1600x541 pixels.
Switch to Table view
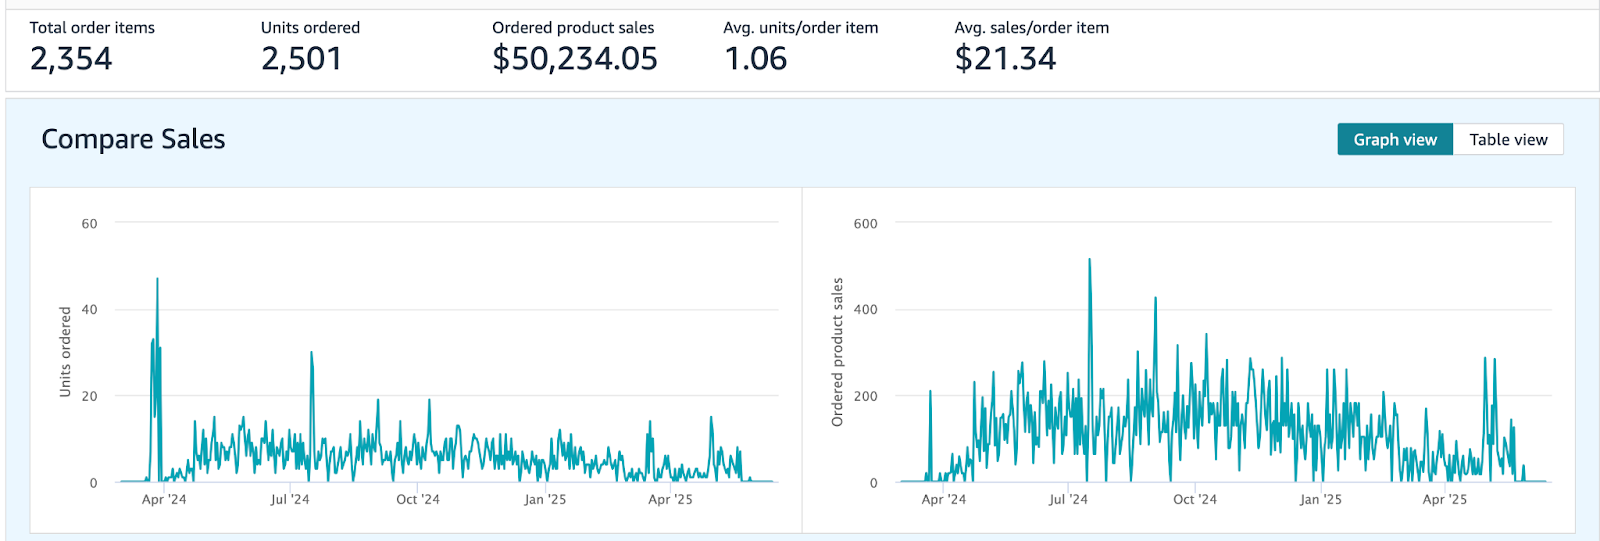[x=1508, y=140]
